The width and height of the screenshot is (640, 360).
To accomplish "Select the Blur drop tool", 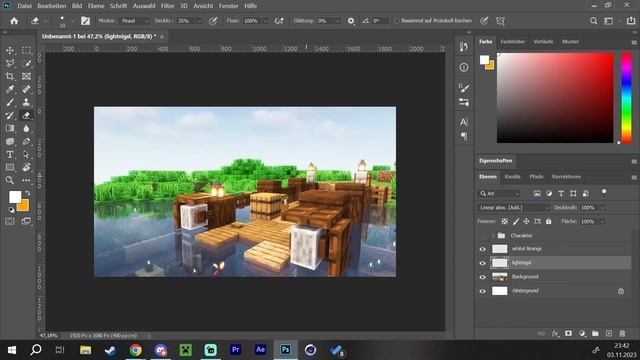I will click(x=26, y=129).
